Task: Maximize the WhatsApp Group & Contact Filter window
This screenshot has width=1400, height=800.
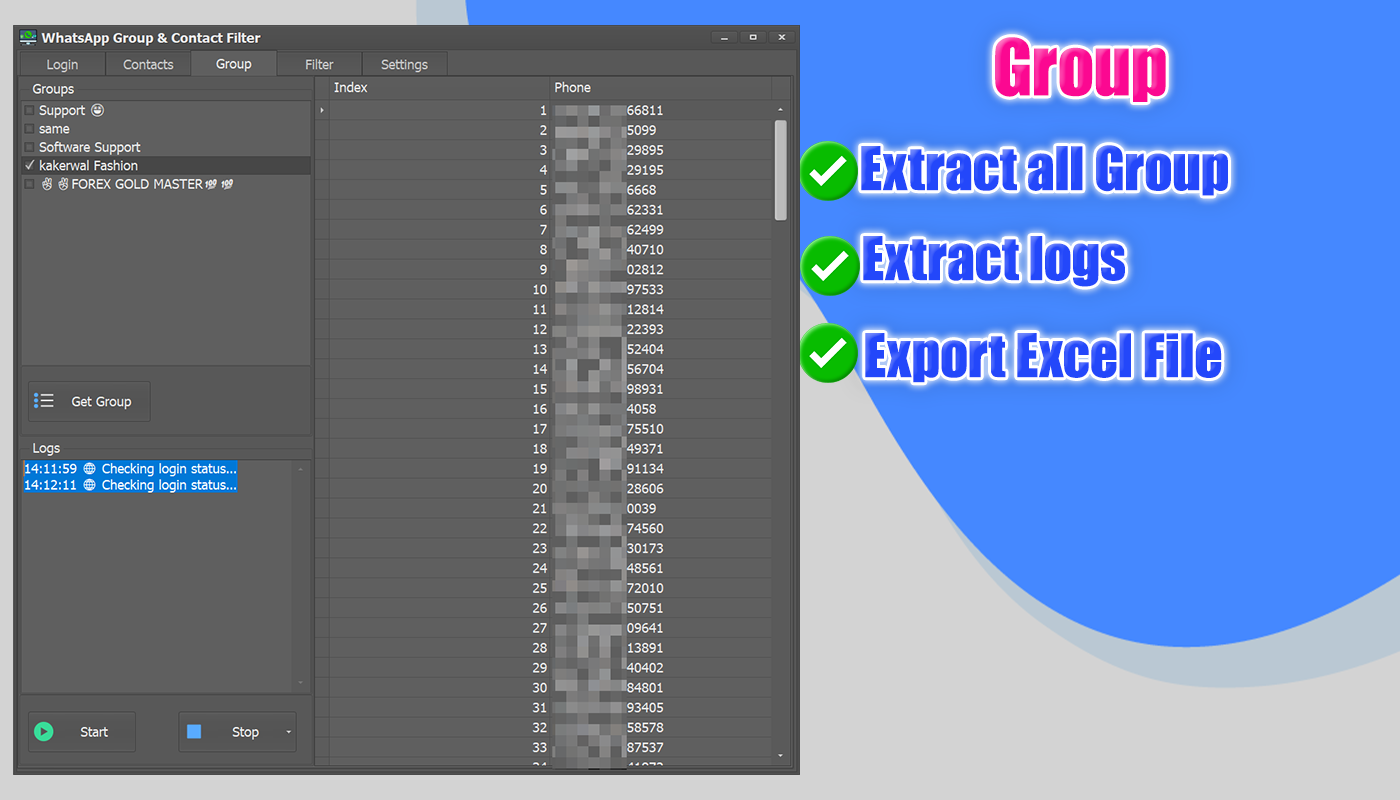Action: pos(753,38)
